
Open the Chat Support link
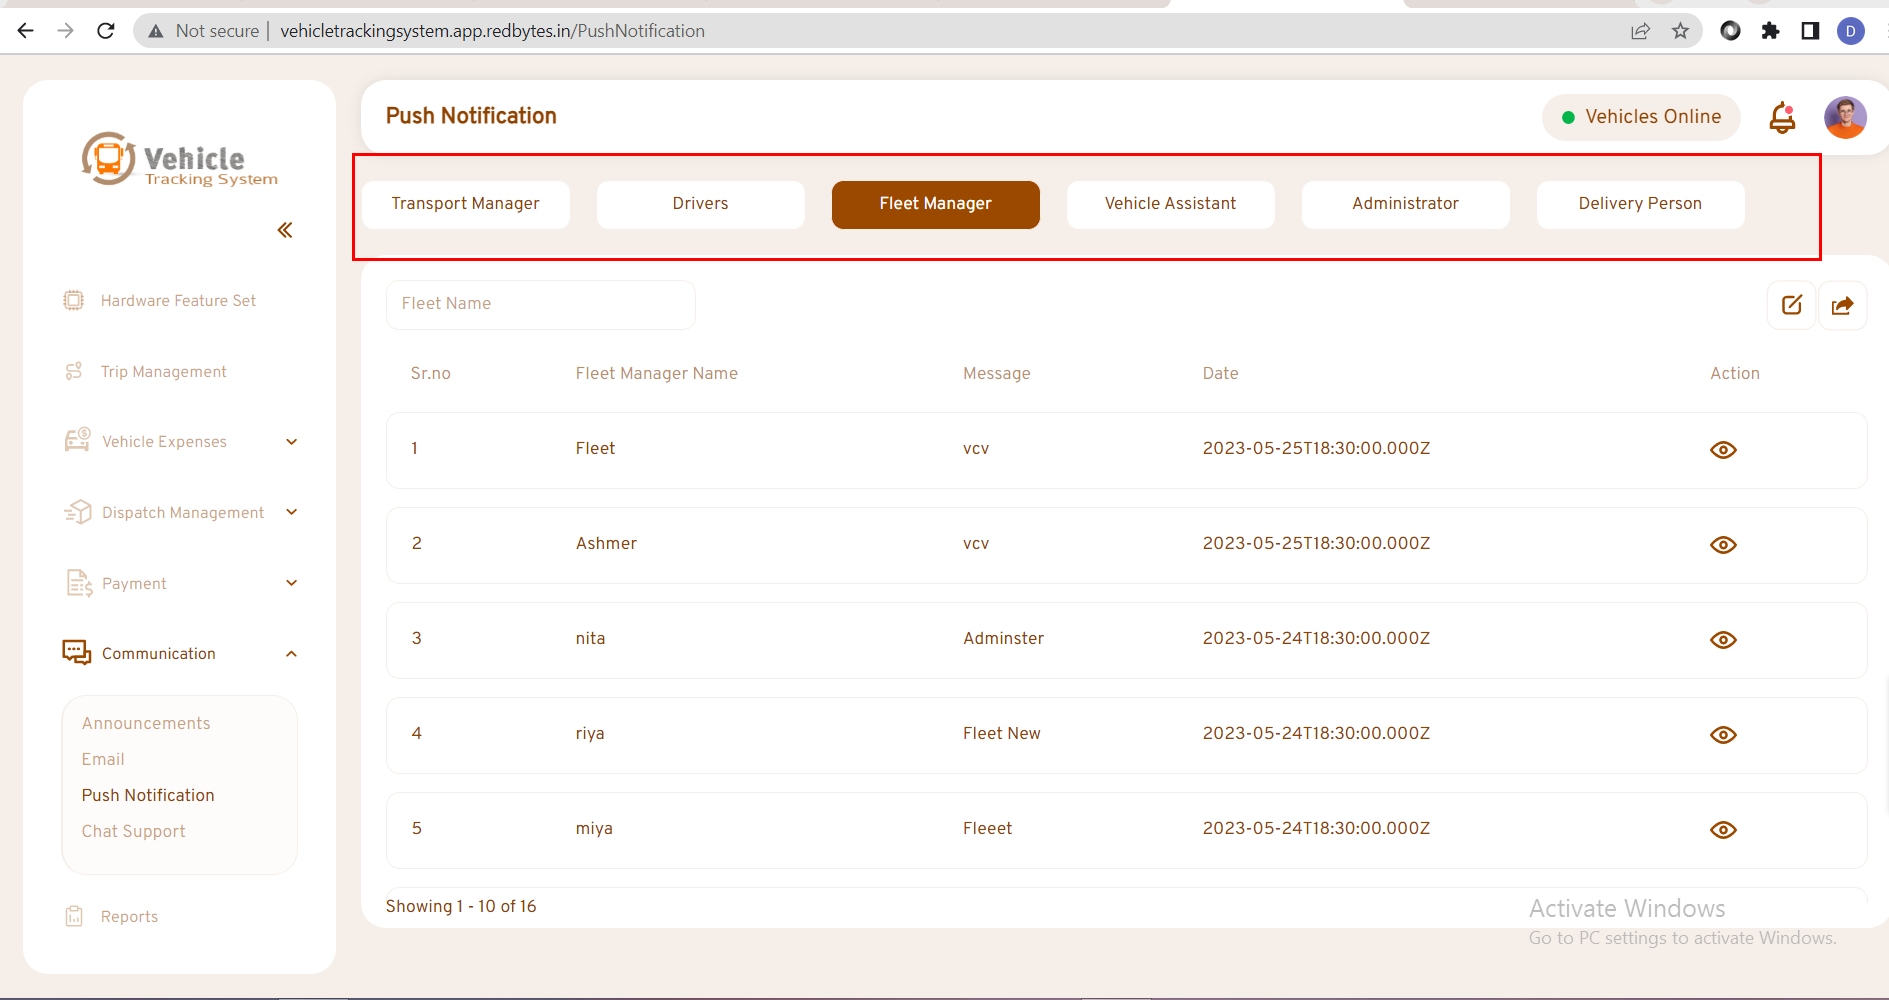(x=134, y=832)
